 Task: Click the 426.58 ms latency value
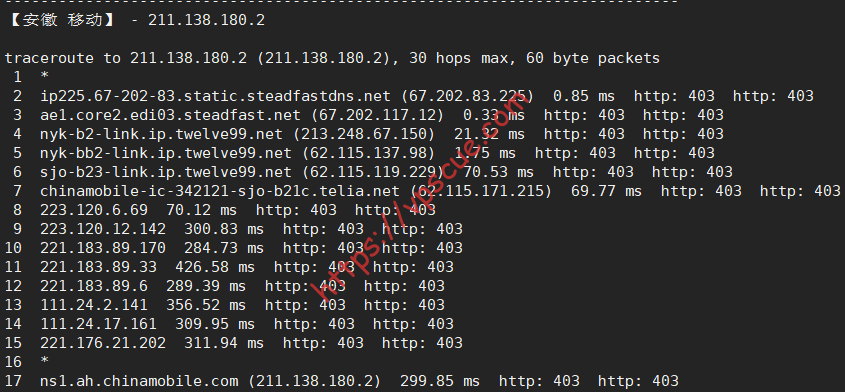pos(211,266)
